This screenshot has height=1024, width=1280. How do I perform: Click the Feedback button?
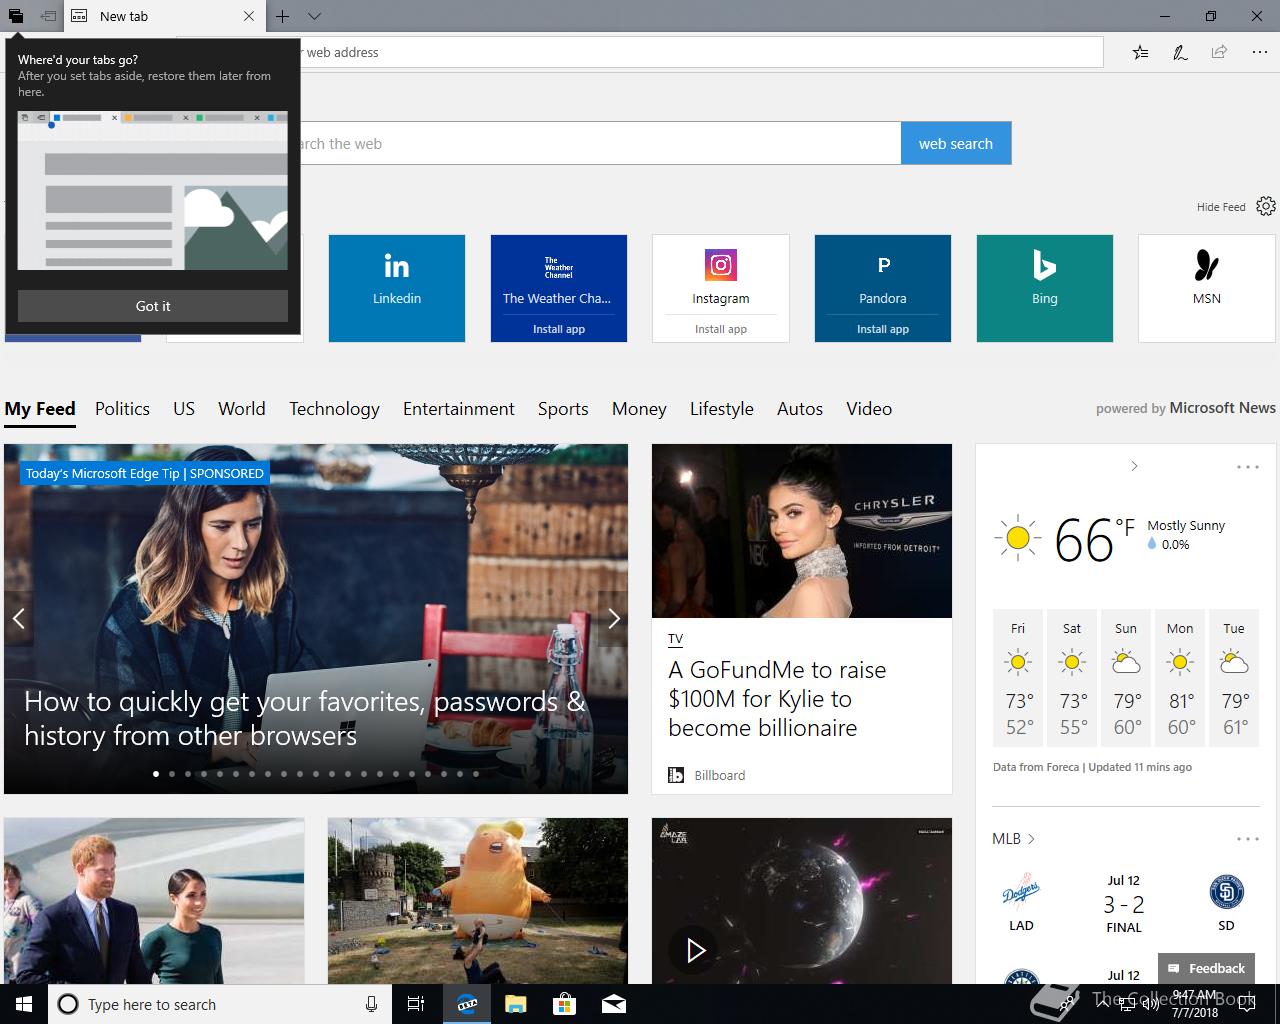(1207, 968)
